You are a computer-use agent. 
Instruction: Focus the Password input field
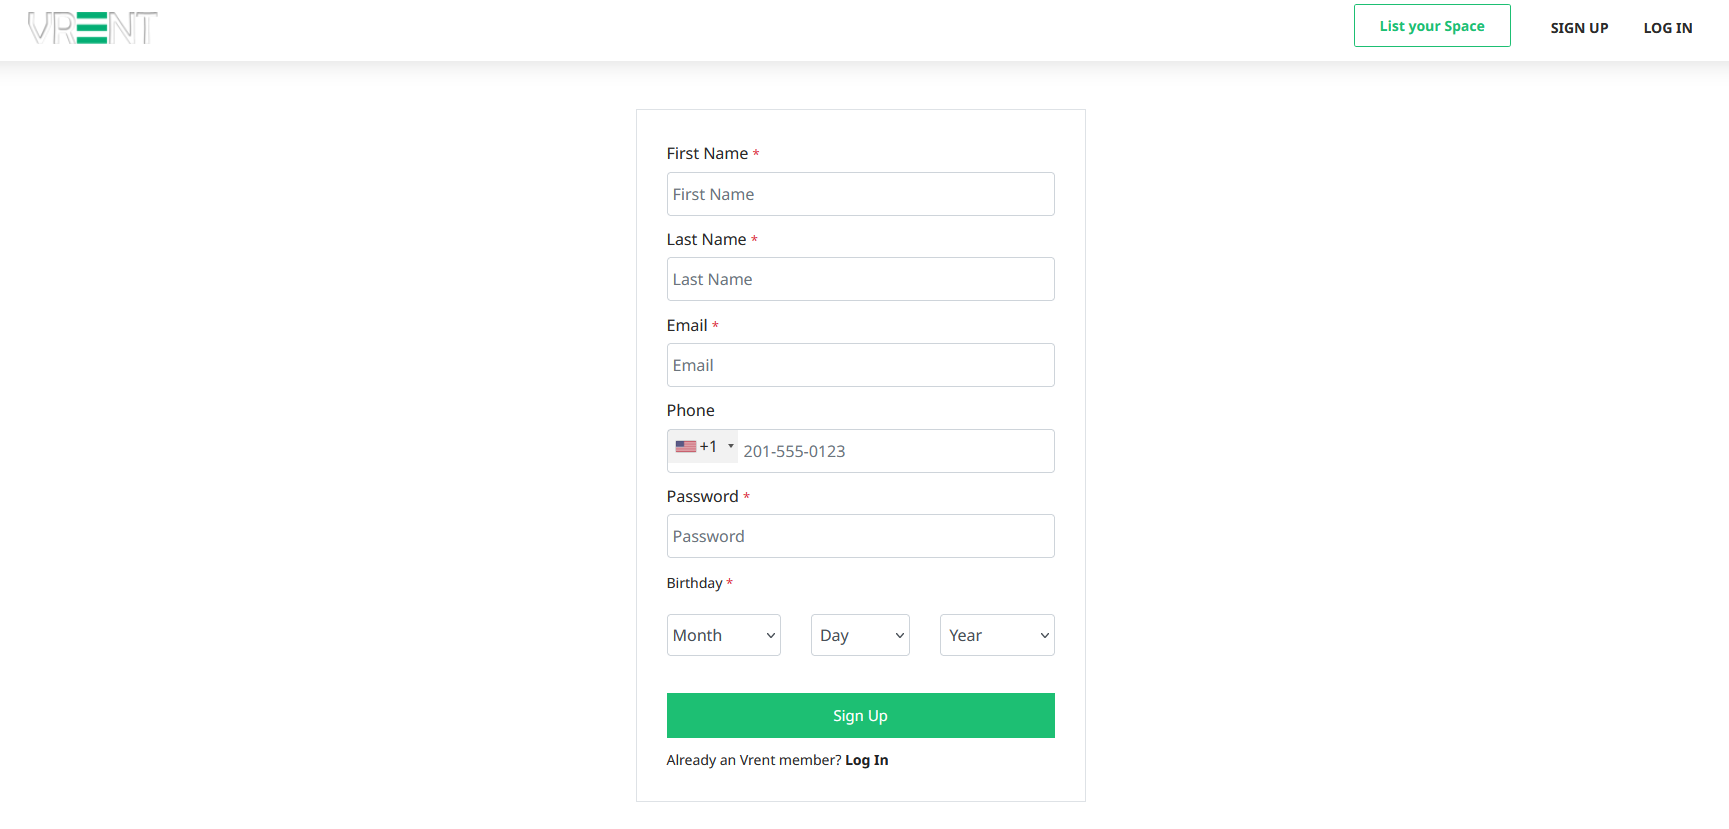(860, 536)
